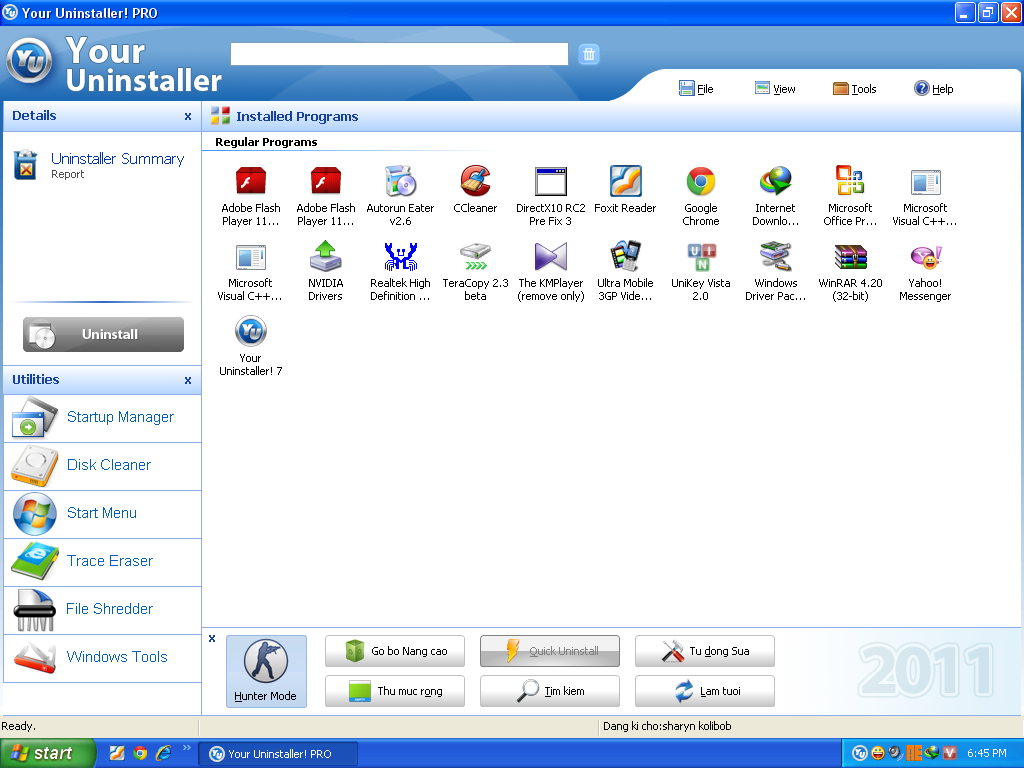Open the Start Menu utility

(102, 514)
